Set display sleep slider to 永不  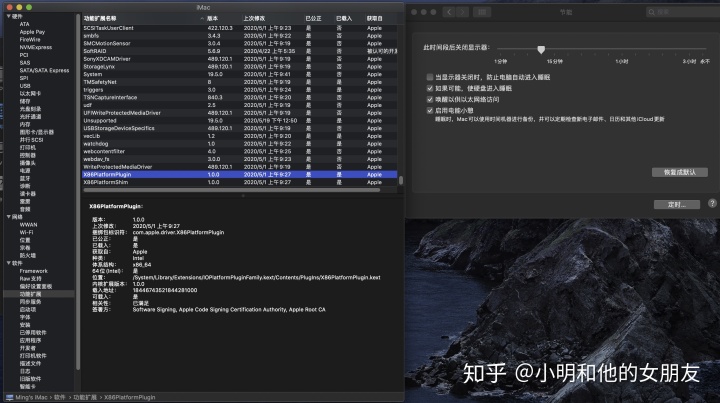point(705,49)
